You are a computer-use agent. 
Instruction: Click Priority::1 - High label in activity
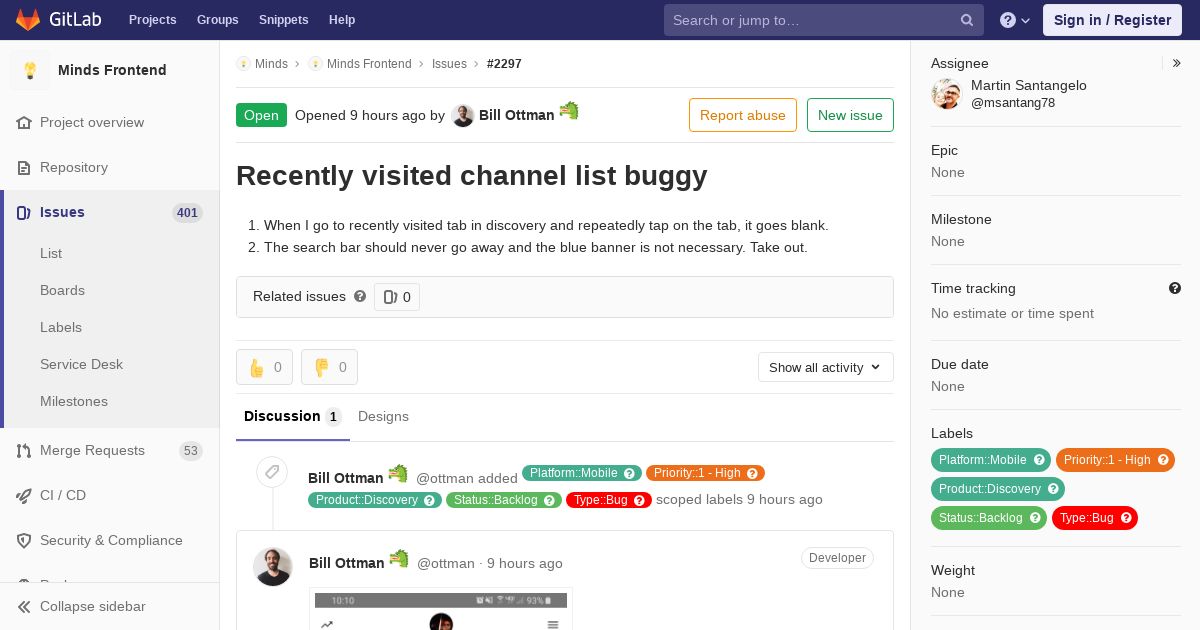click(x=705, y=473)
